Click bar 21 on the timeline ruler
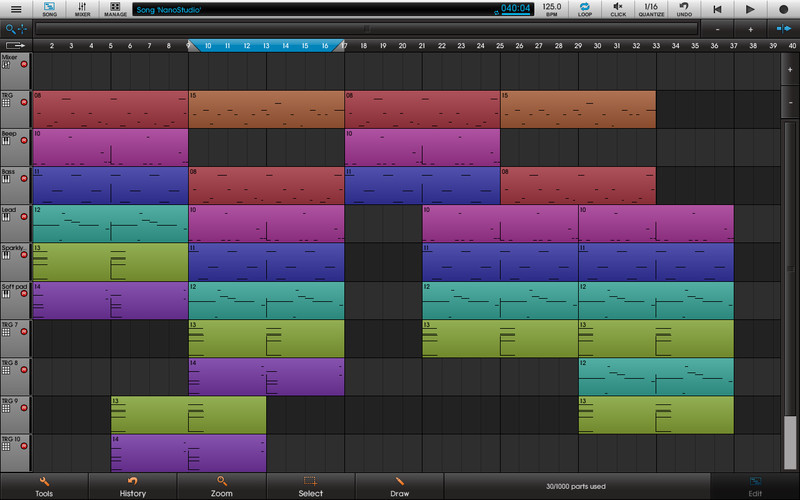The height and width of the screenshot is (500, 800). (x=422, y=46)
